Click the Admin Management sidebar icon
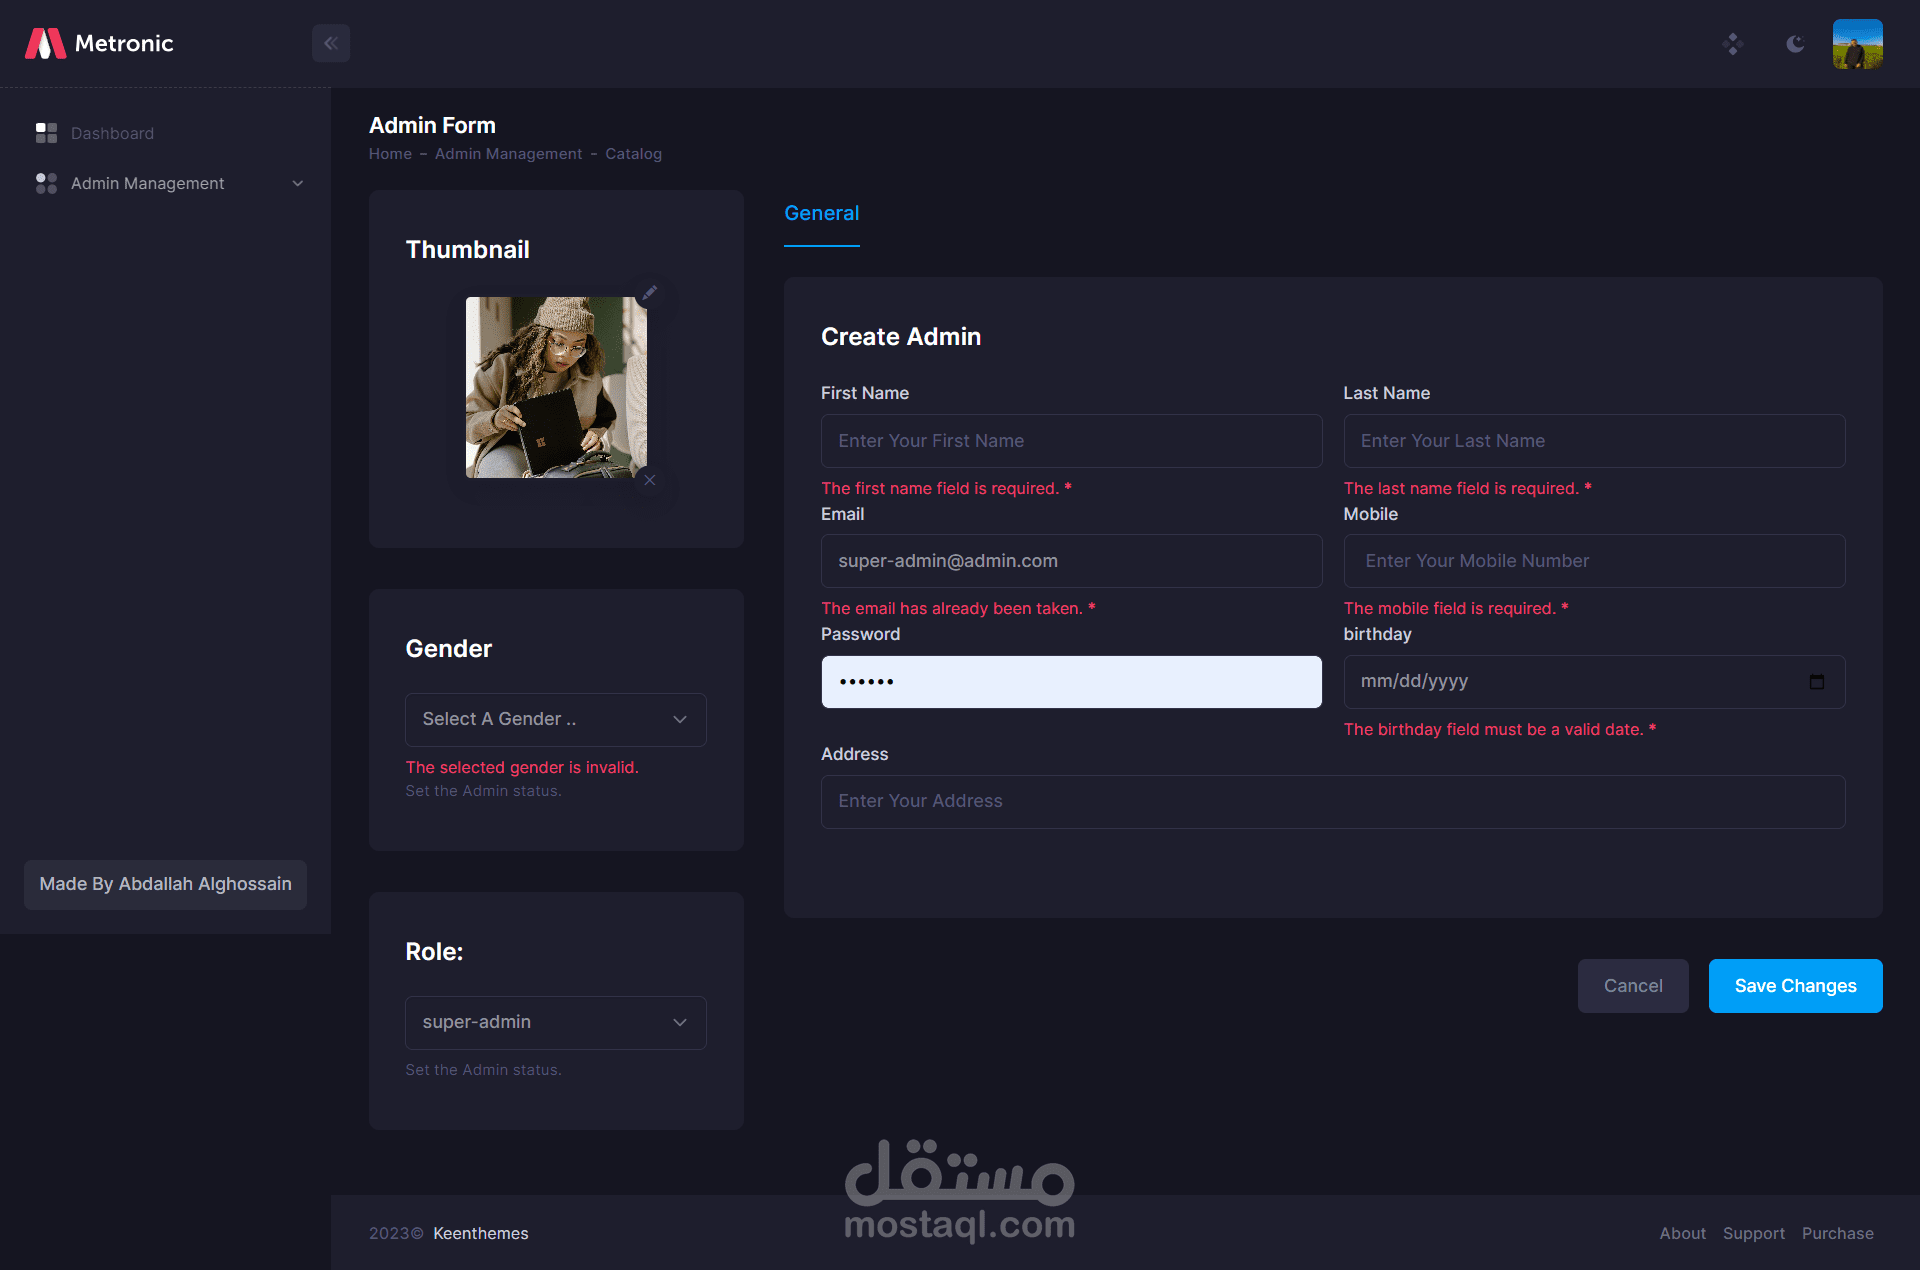1920x1270 pixels. click(x=46, y=183)
